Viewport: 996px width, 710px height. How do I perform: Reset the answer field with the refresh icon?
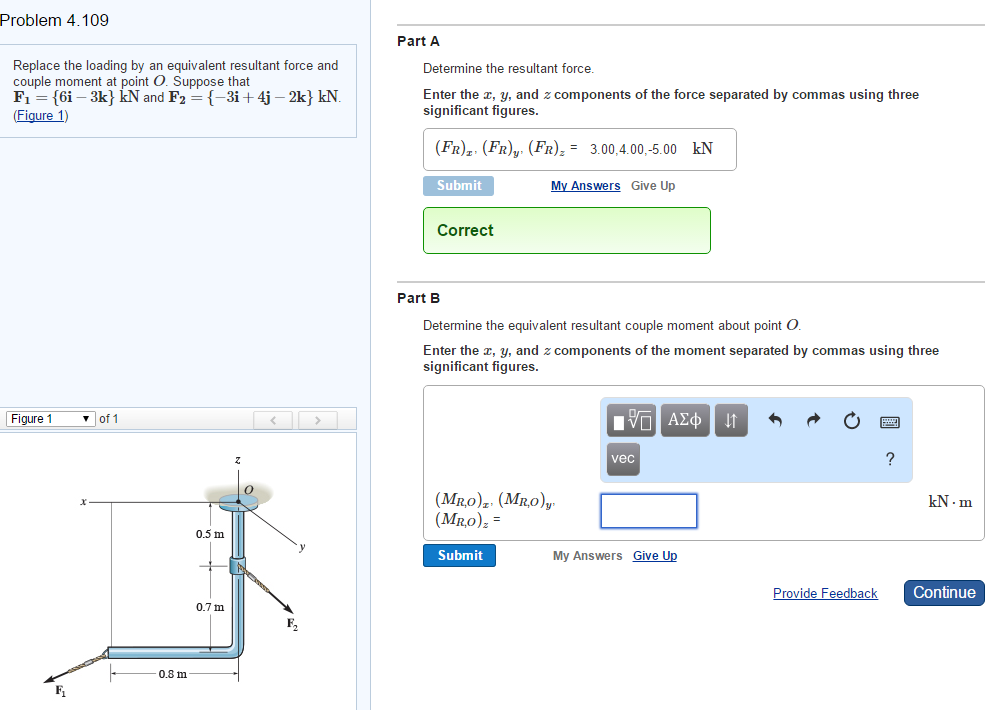coord(851,421)
